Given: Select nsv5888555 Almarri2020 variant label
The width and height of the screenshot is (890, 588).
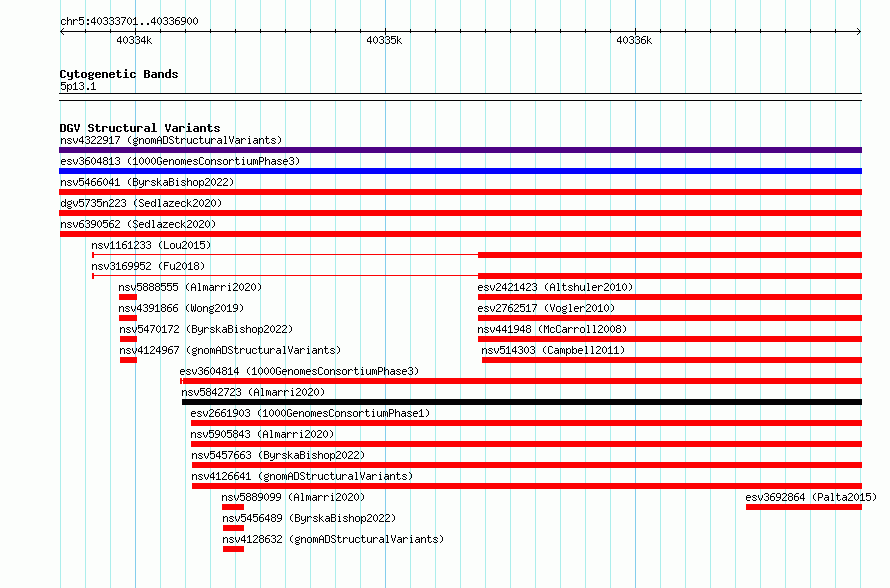Looking at the screenshot, I should [x=190, y=287].
